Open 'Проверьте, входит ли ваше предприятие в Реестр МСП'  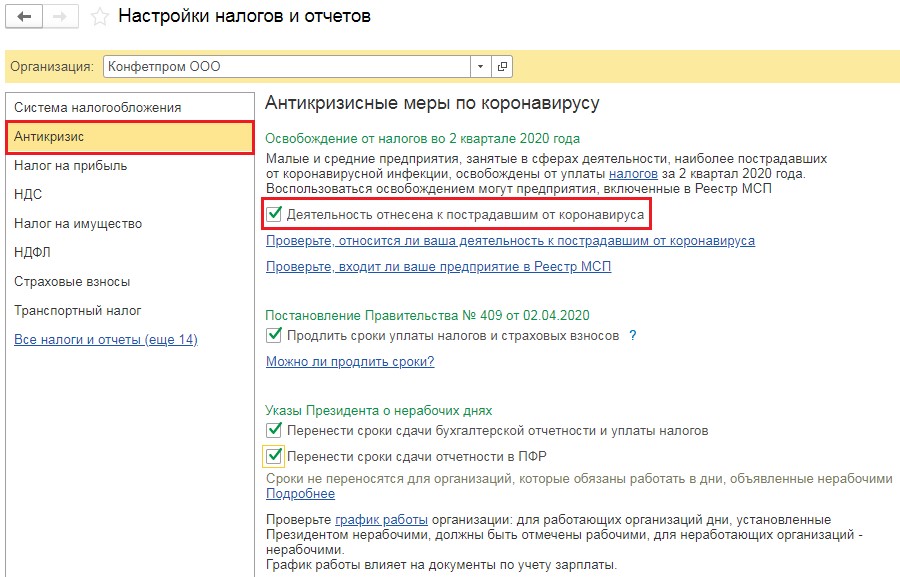pos(439,266)
